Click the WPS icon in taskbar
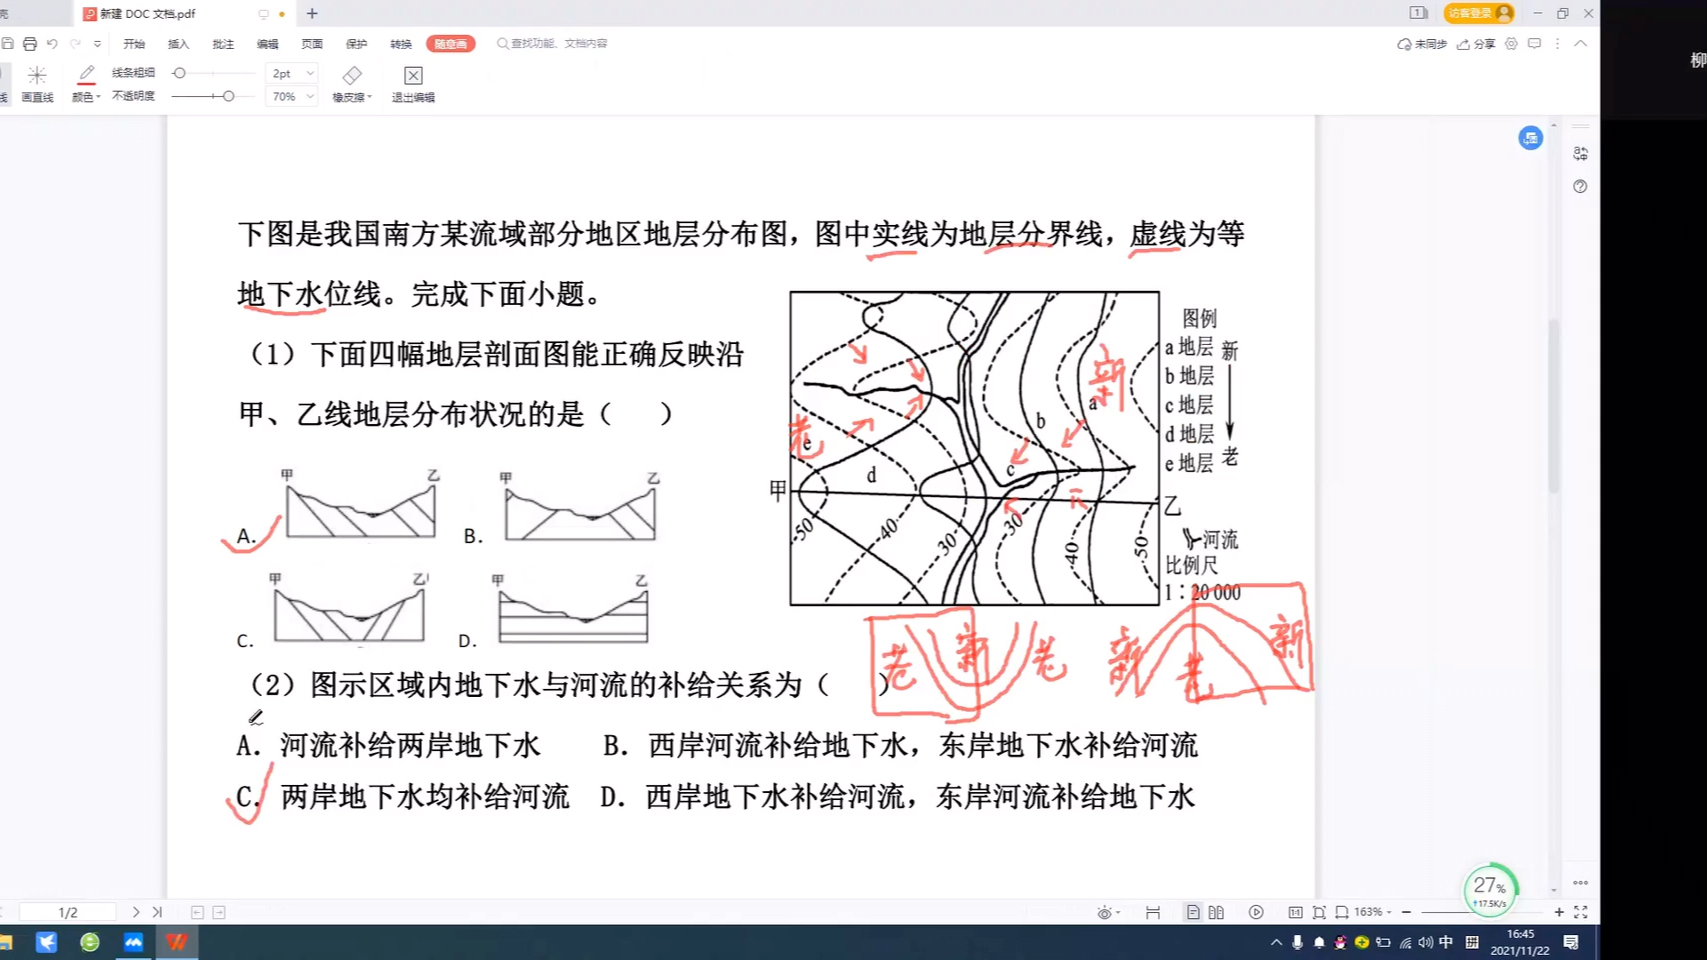The width and height of the screenshot is (1707, 960). tap(177, 942)
